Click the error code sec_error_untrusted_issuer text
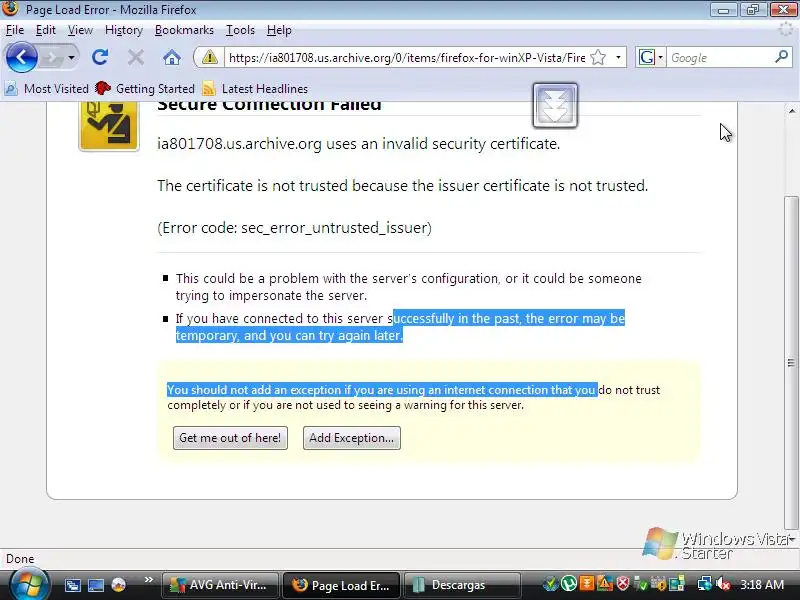 click(x=294, y=228)
